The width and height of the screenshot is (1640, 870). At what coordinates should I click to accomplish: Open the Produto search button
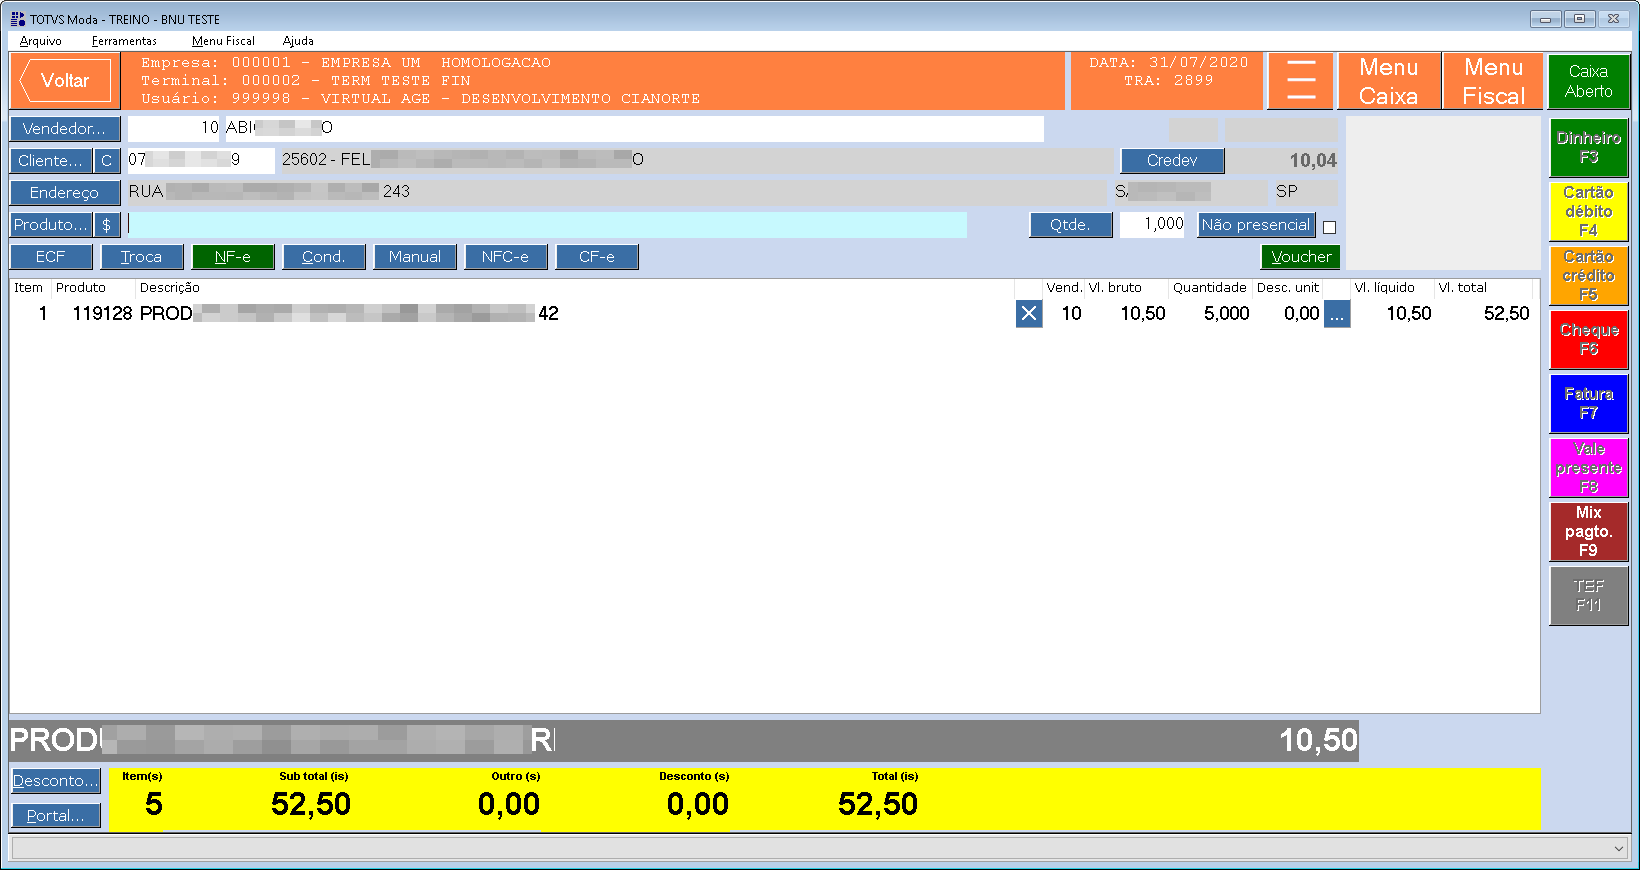click(51, 225)
